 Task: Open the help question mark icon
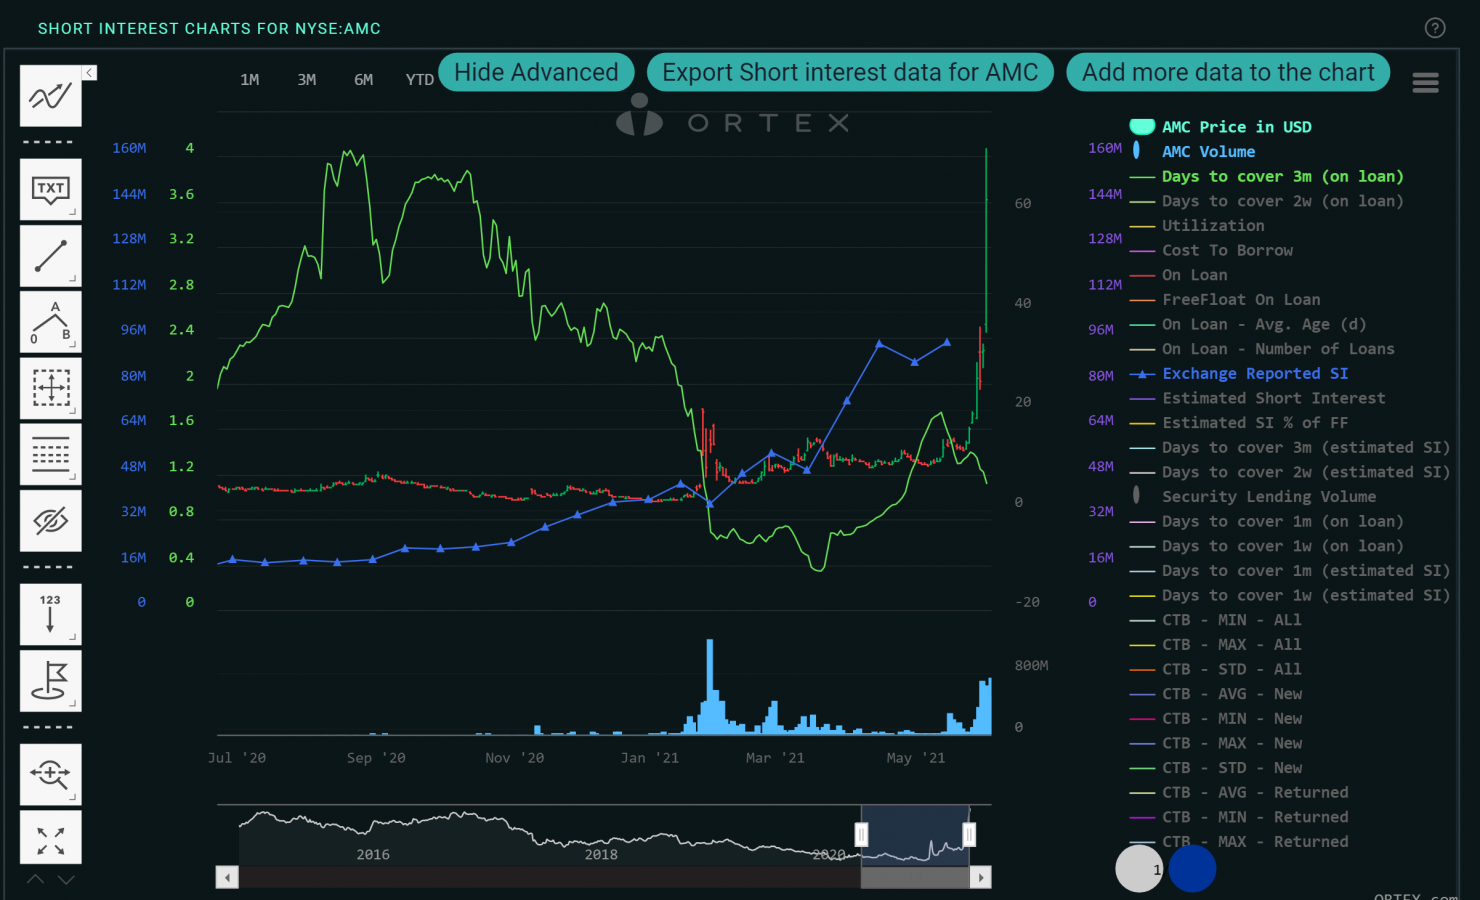pyautogui.click(x=1435, y=28)
